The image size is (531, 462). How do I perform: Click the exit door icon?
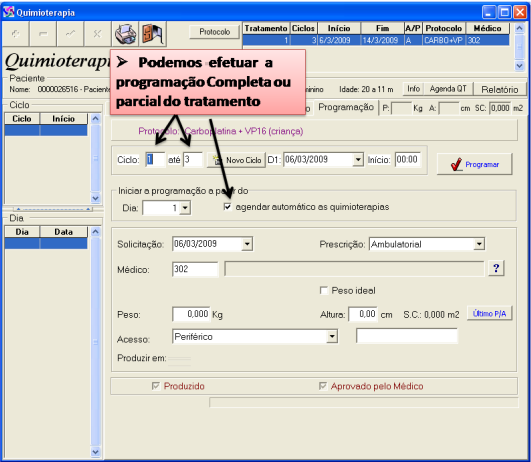152,34
